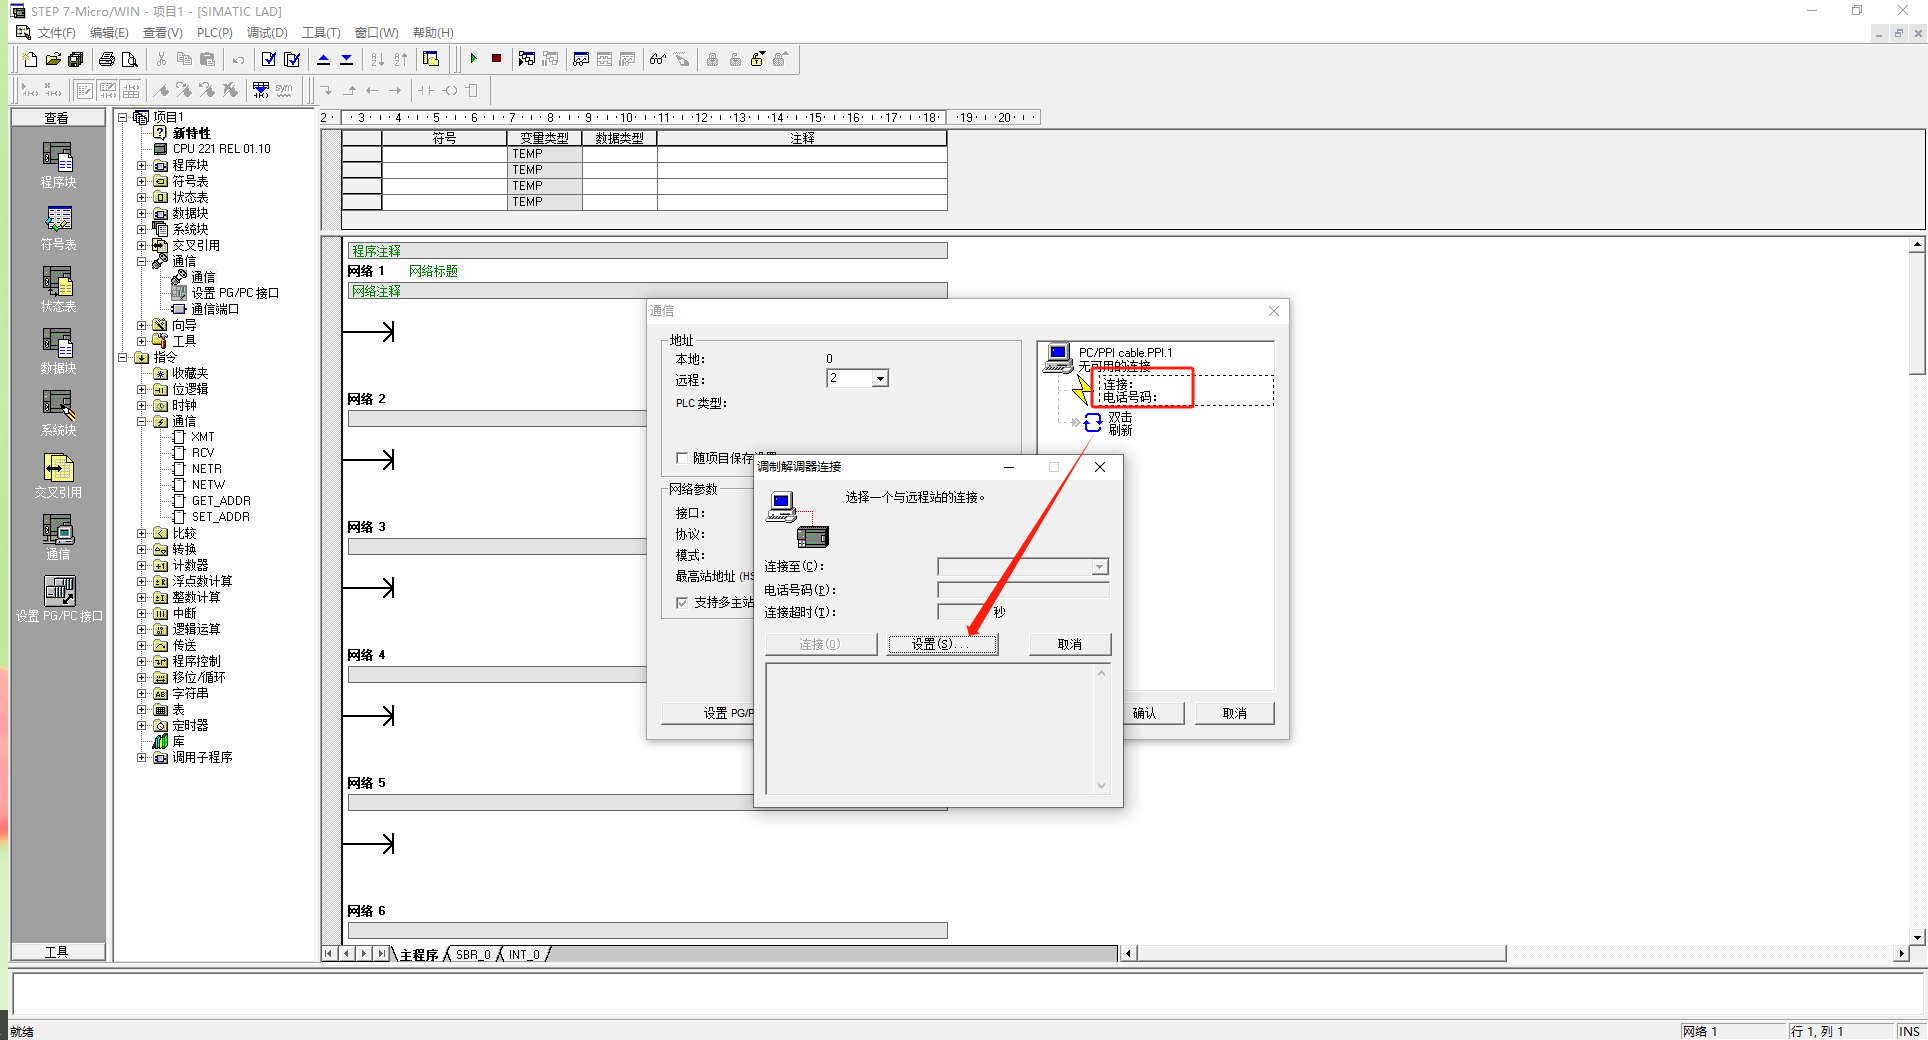Select the NETR instruction in the tree
1928x1040 pixels.
(x=206, y=469)
